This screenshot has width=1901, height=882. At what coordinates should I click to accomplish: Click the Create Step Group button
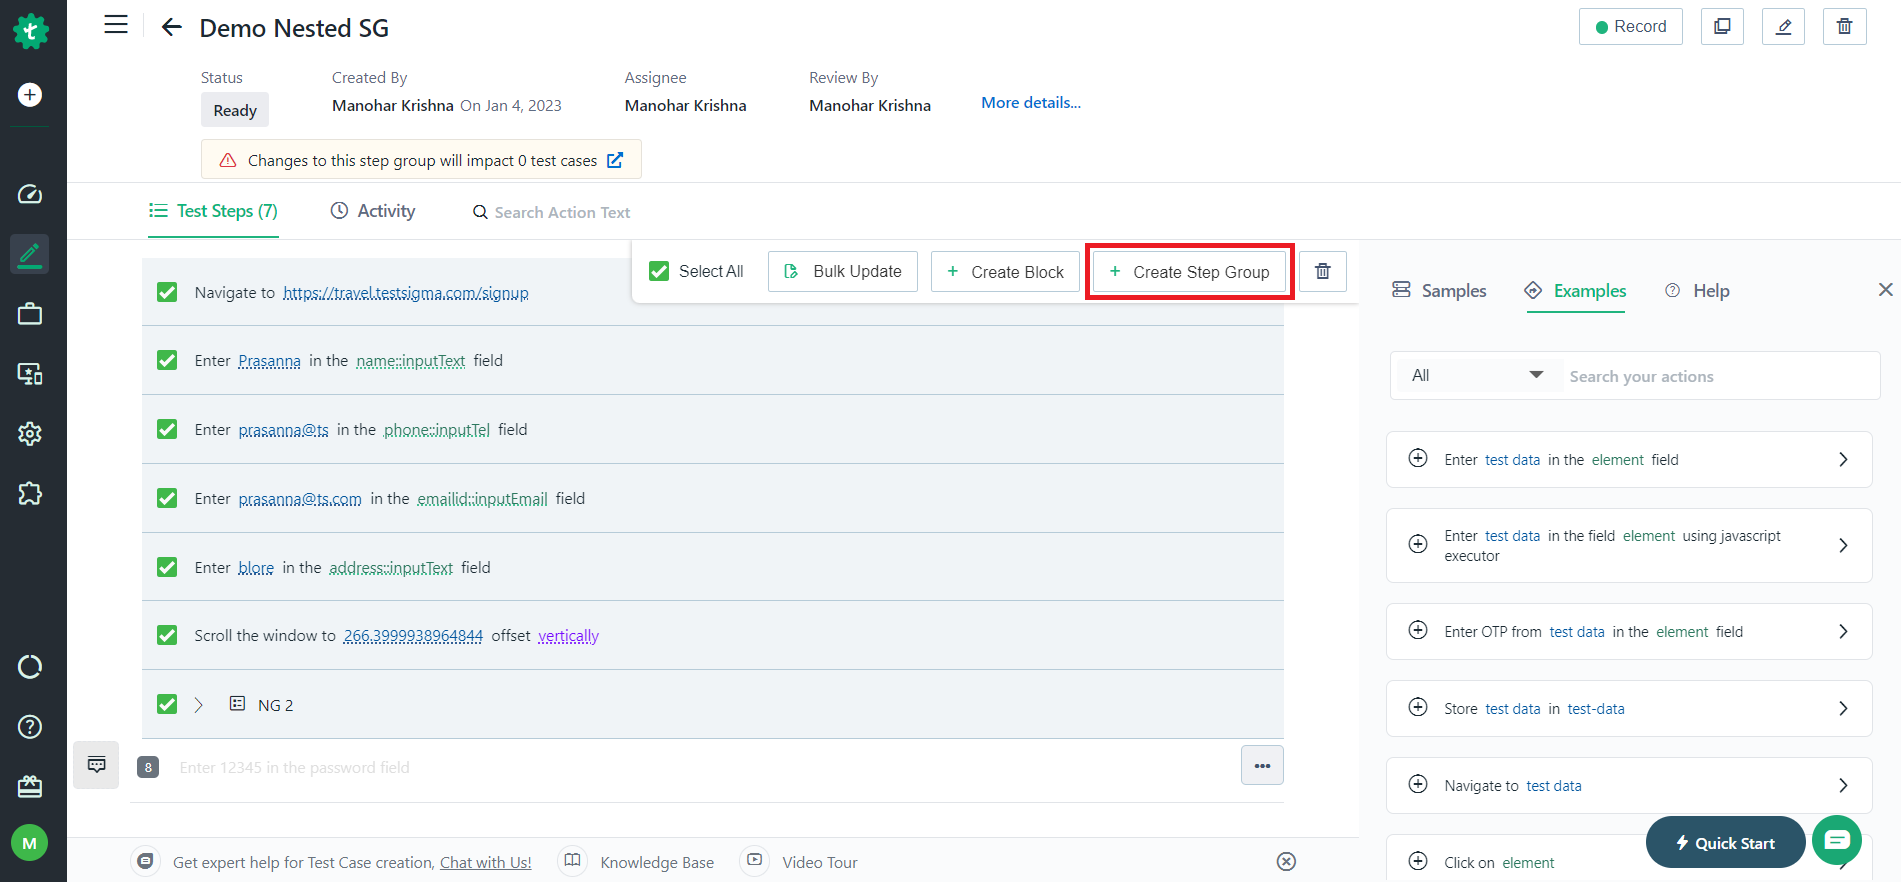tap(1190, 271)
